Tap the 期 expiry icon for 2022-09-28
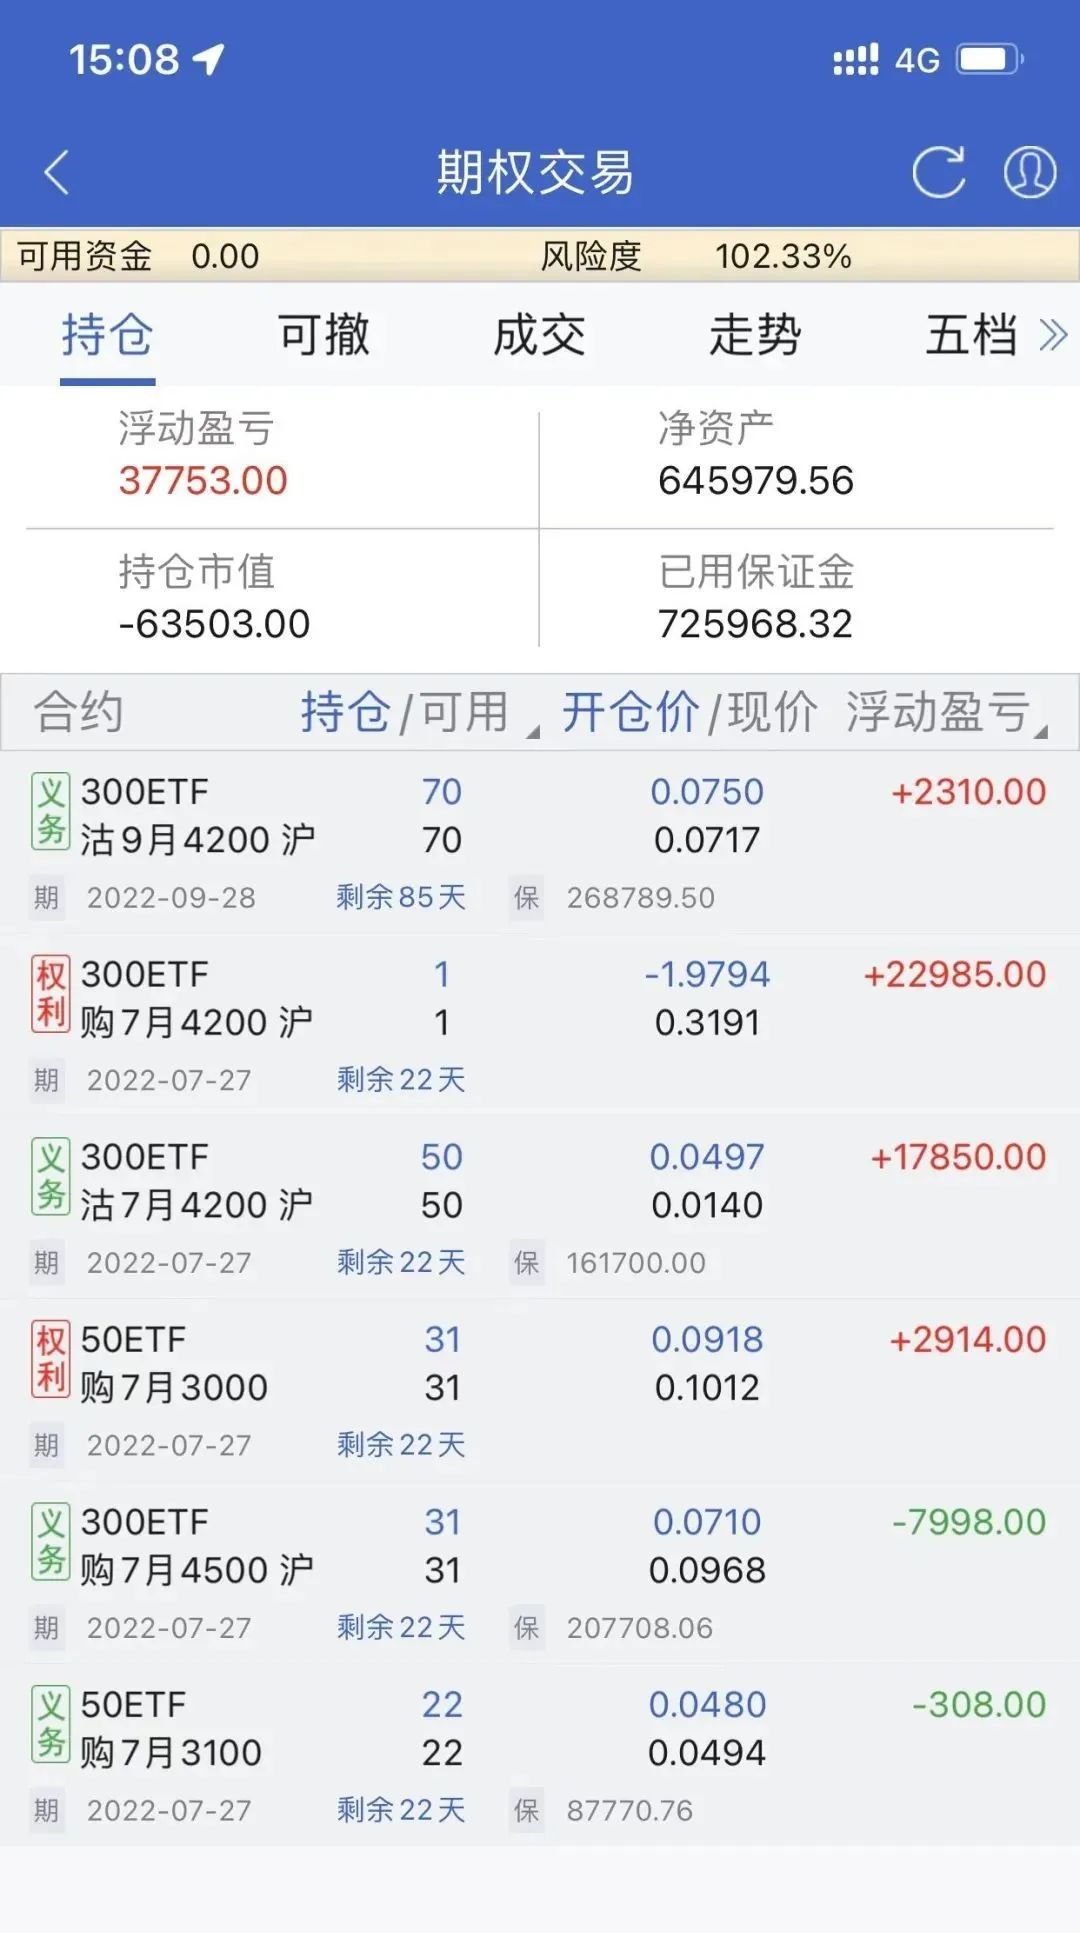The image size is (1080, 1933). (x=46, y=898)
